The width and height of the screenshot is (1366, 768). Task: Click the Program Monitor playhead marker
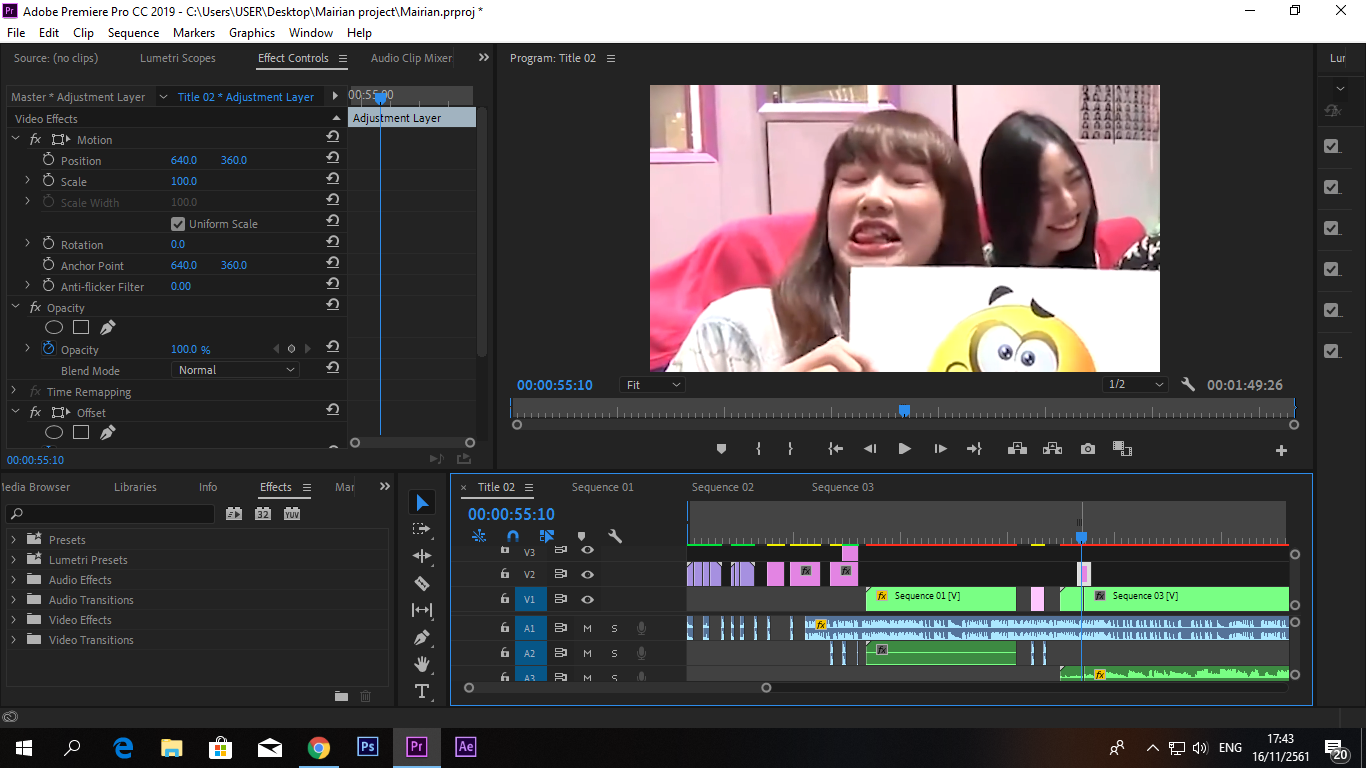click(904, 410)
